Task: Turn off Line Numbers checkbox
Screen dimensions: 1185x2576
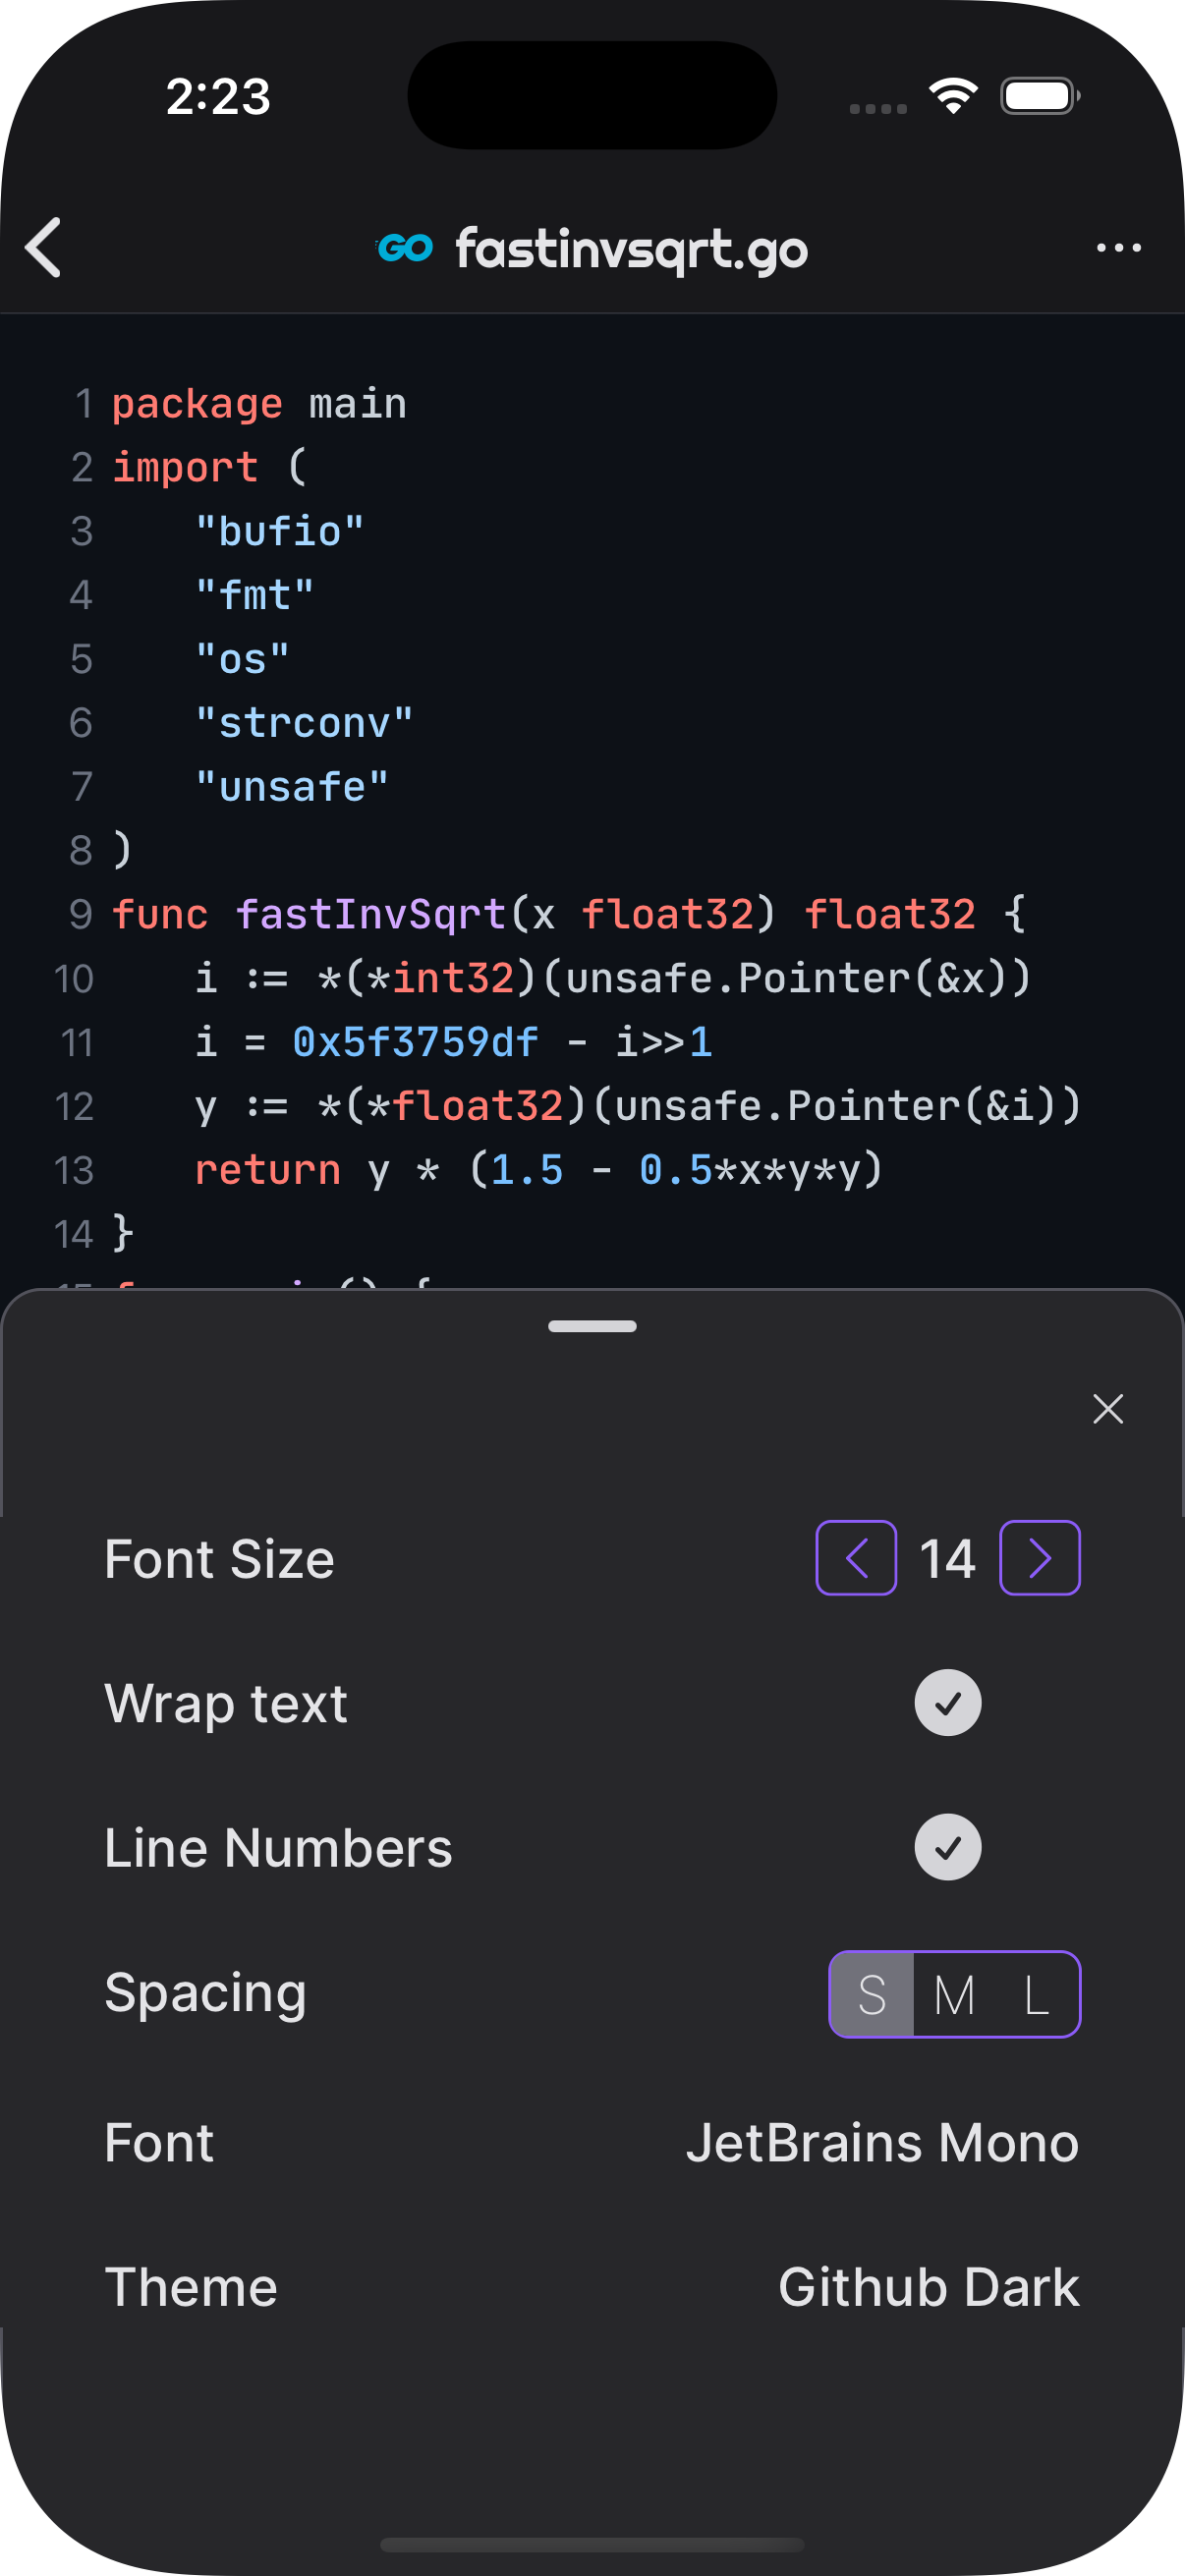Action: 947,1847
